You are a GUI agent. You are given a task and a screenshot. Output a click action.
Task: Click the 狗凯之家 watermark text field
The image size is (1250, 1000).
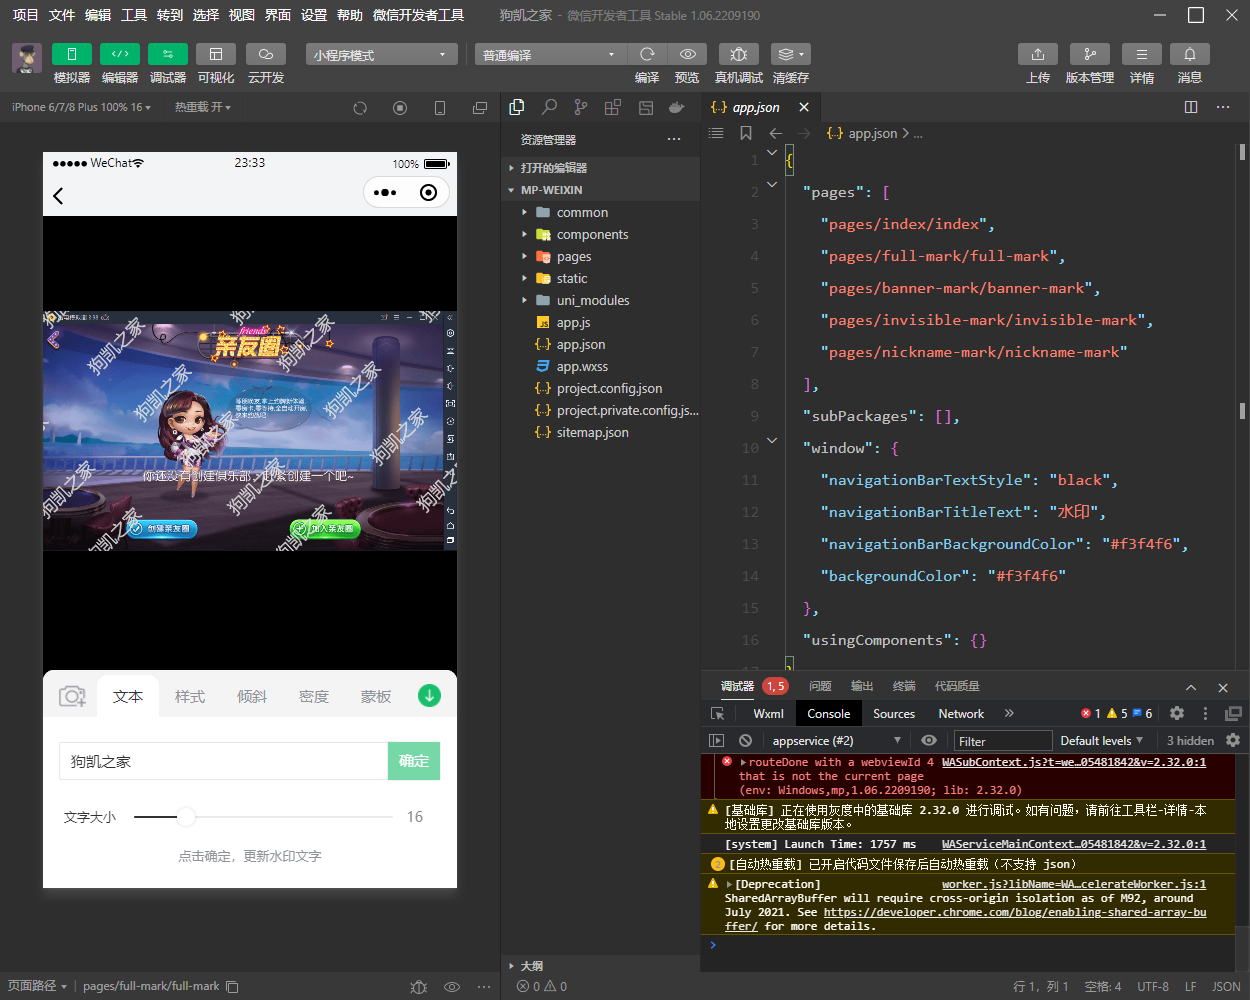coord(224,761)
